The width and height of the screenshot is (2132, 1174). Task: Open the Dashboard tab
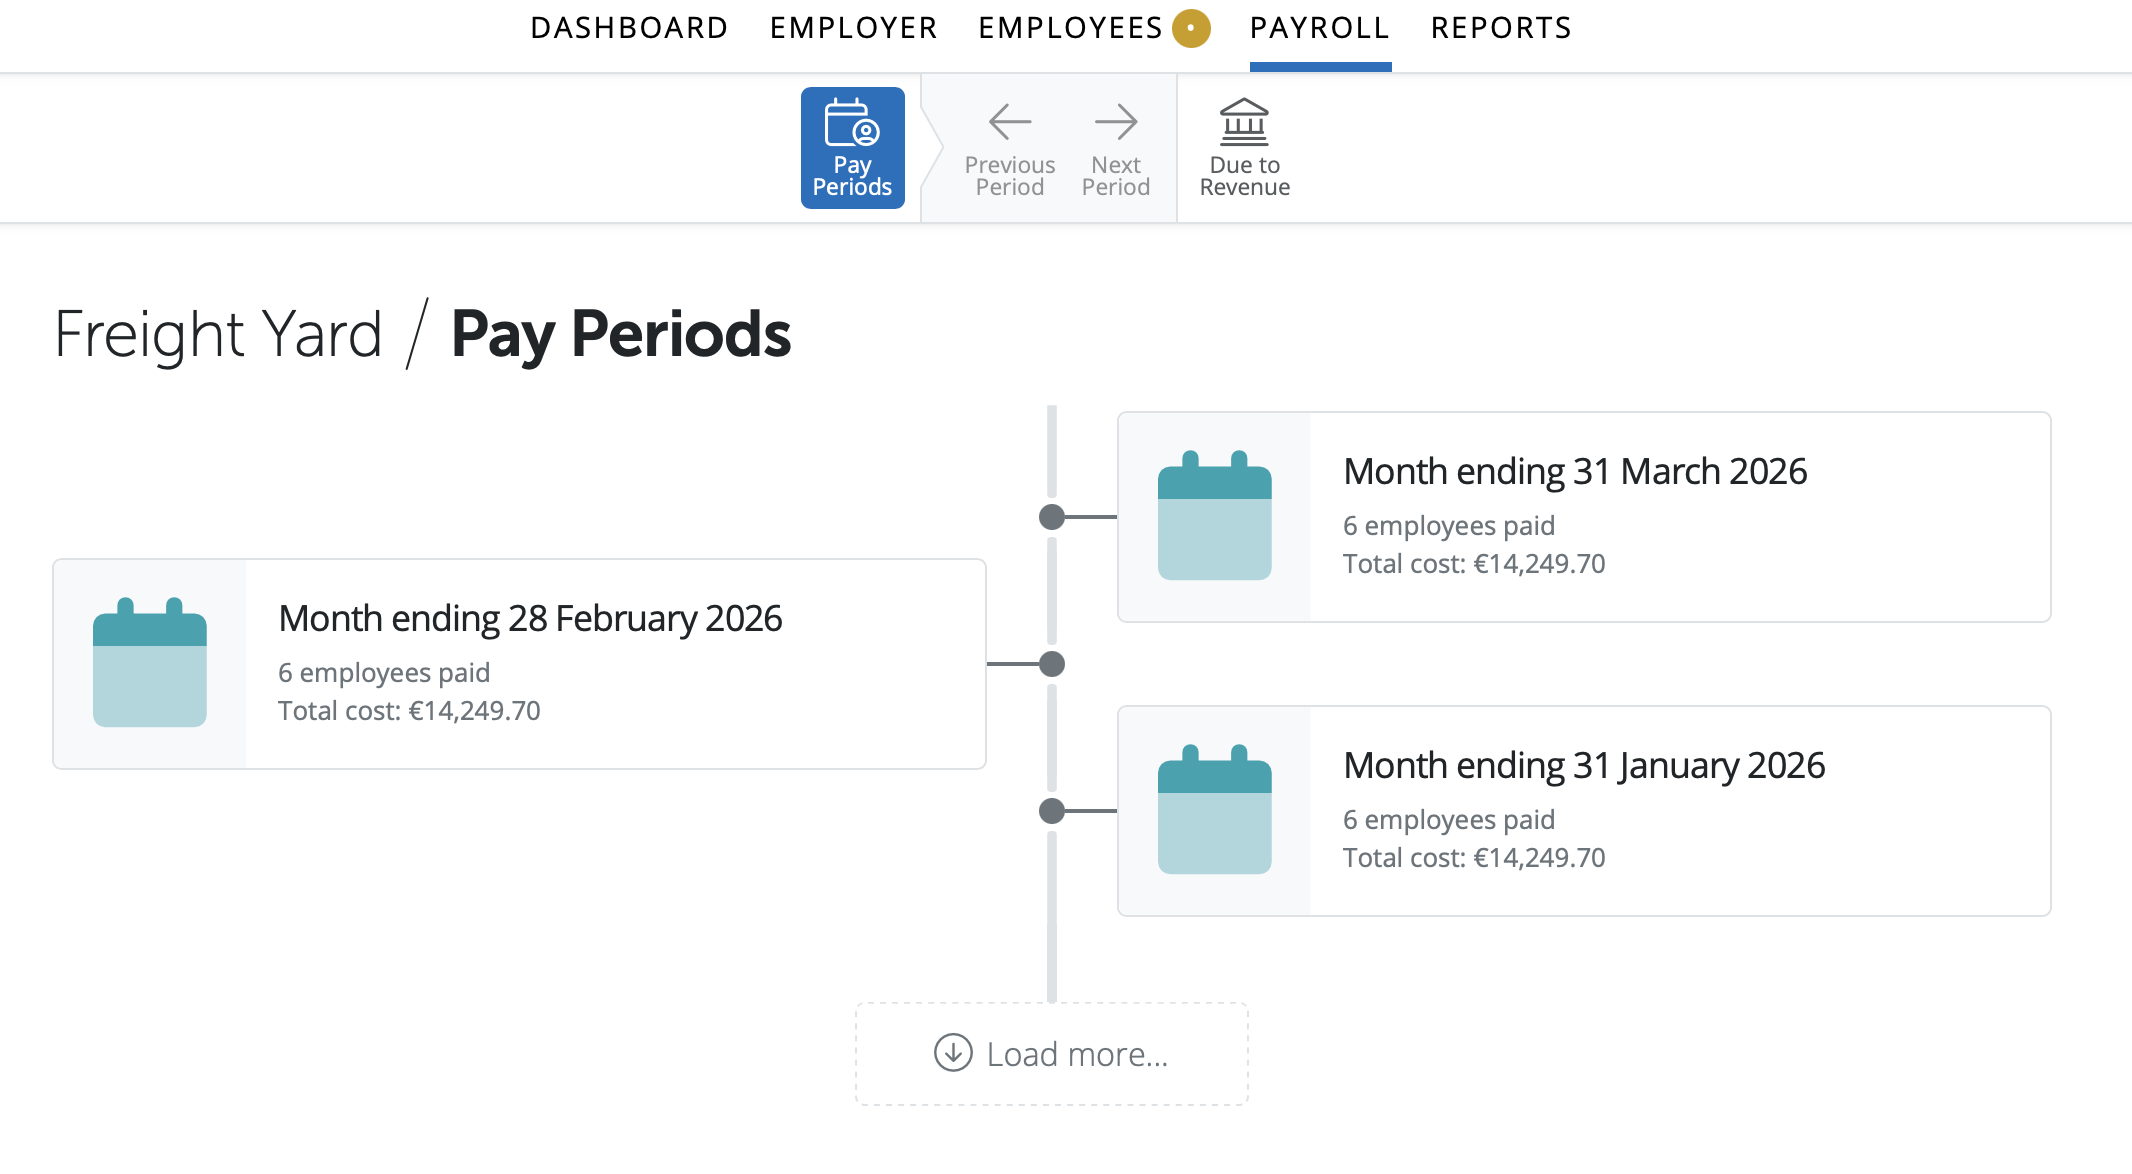pos(629,28)
